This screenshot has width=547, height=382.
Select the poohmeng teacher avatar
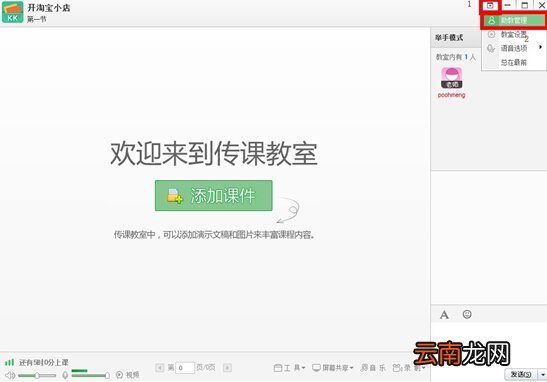point(452,78)
